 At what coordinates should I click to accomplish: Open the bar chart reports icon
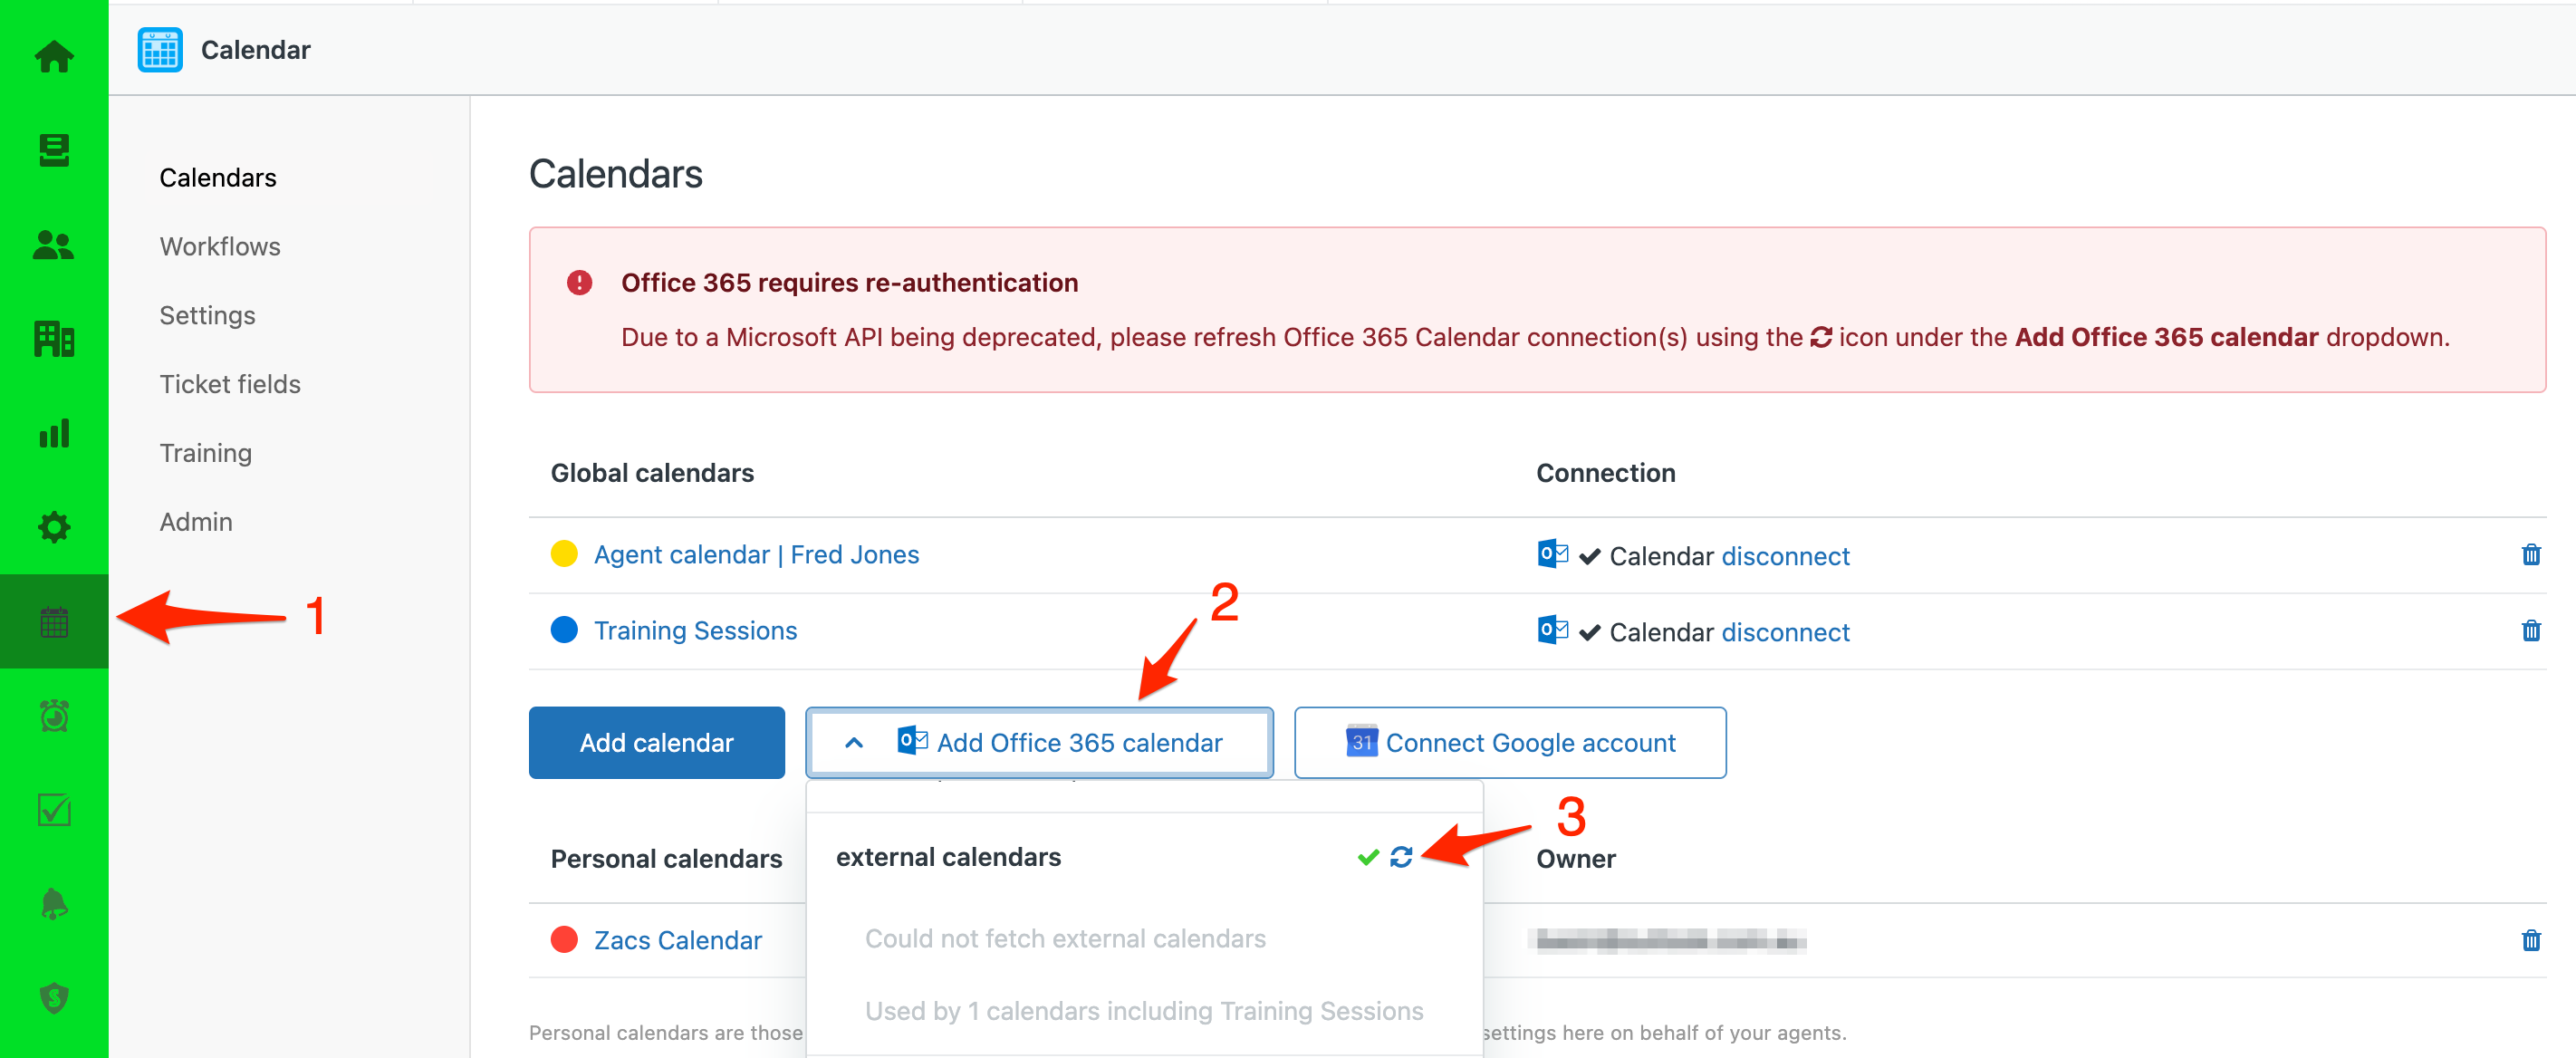[x=54, y=433]
